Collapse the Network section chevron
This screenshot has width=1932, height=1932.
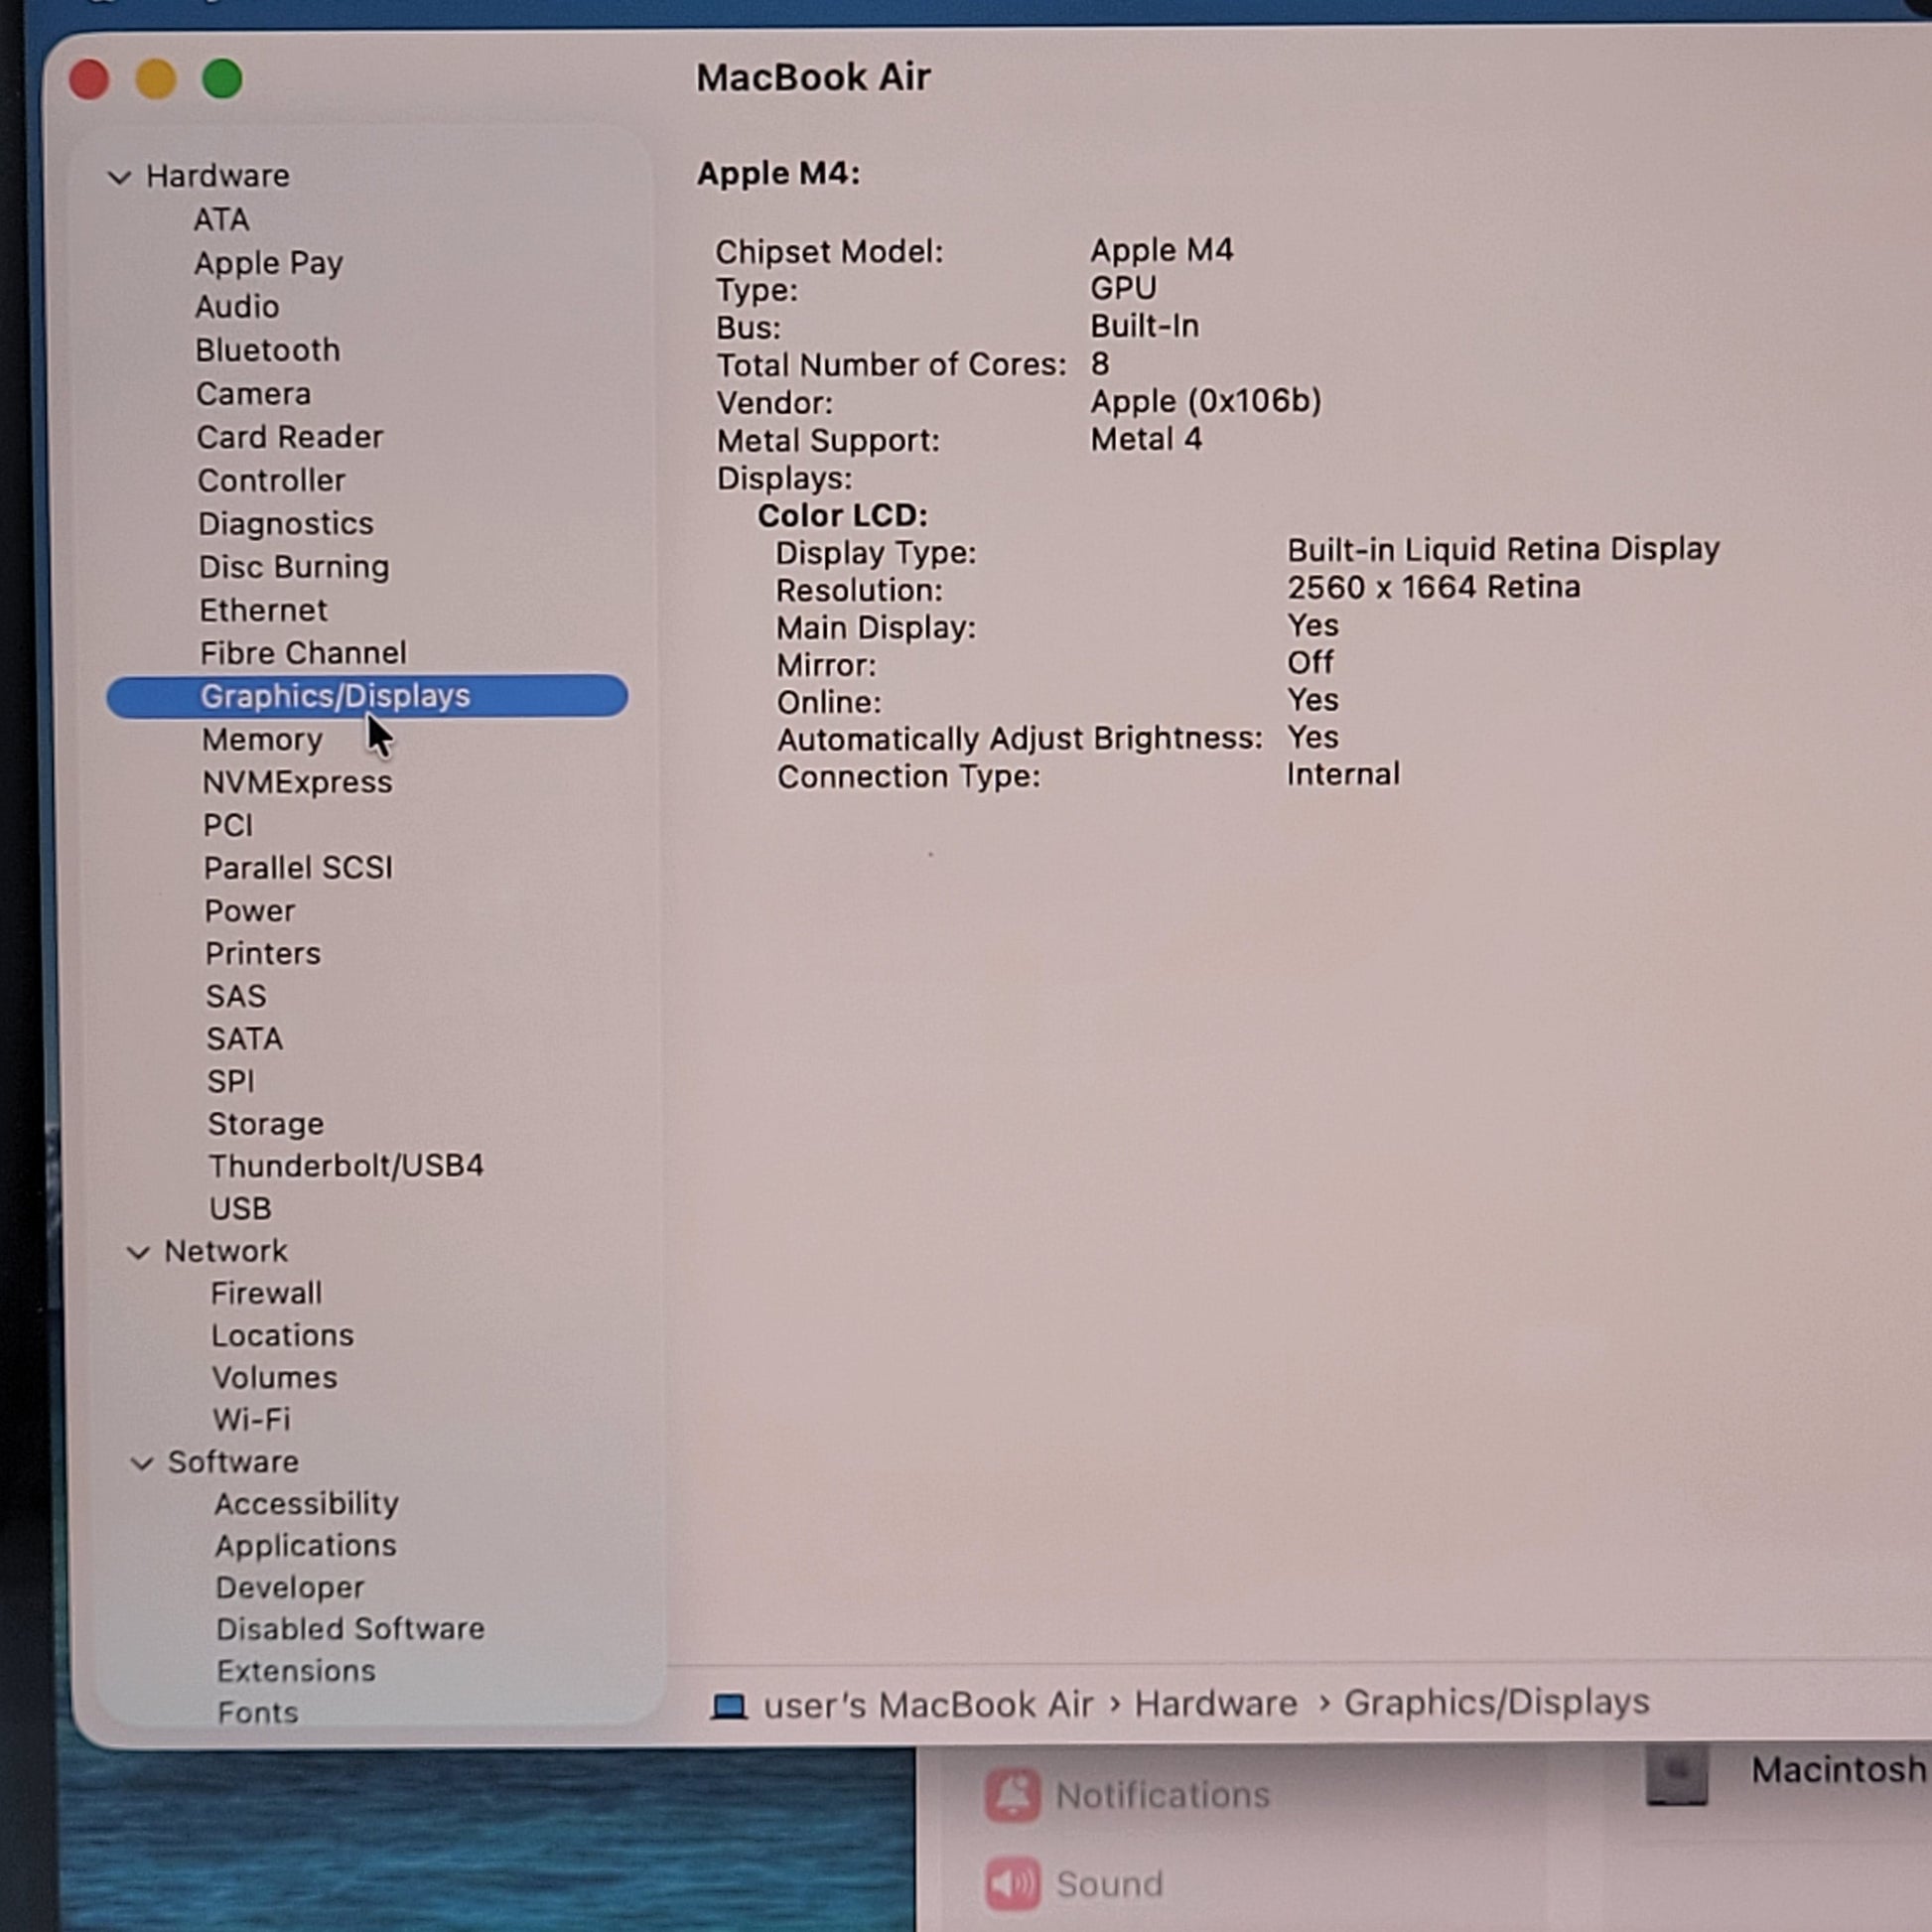pyautogui.click(x=138, y=1252)
